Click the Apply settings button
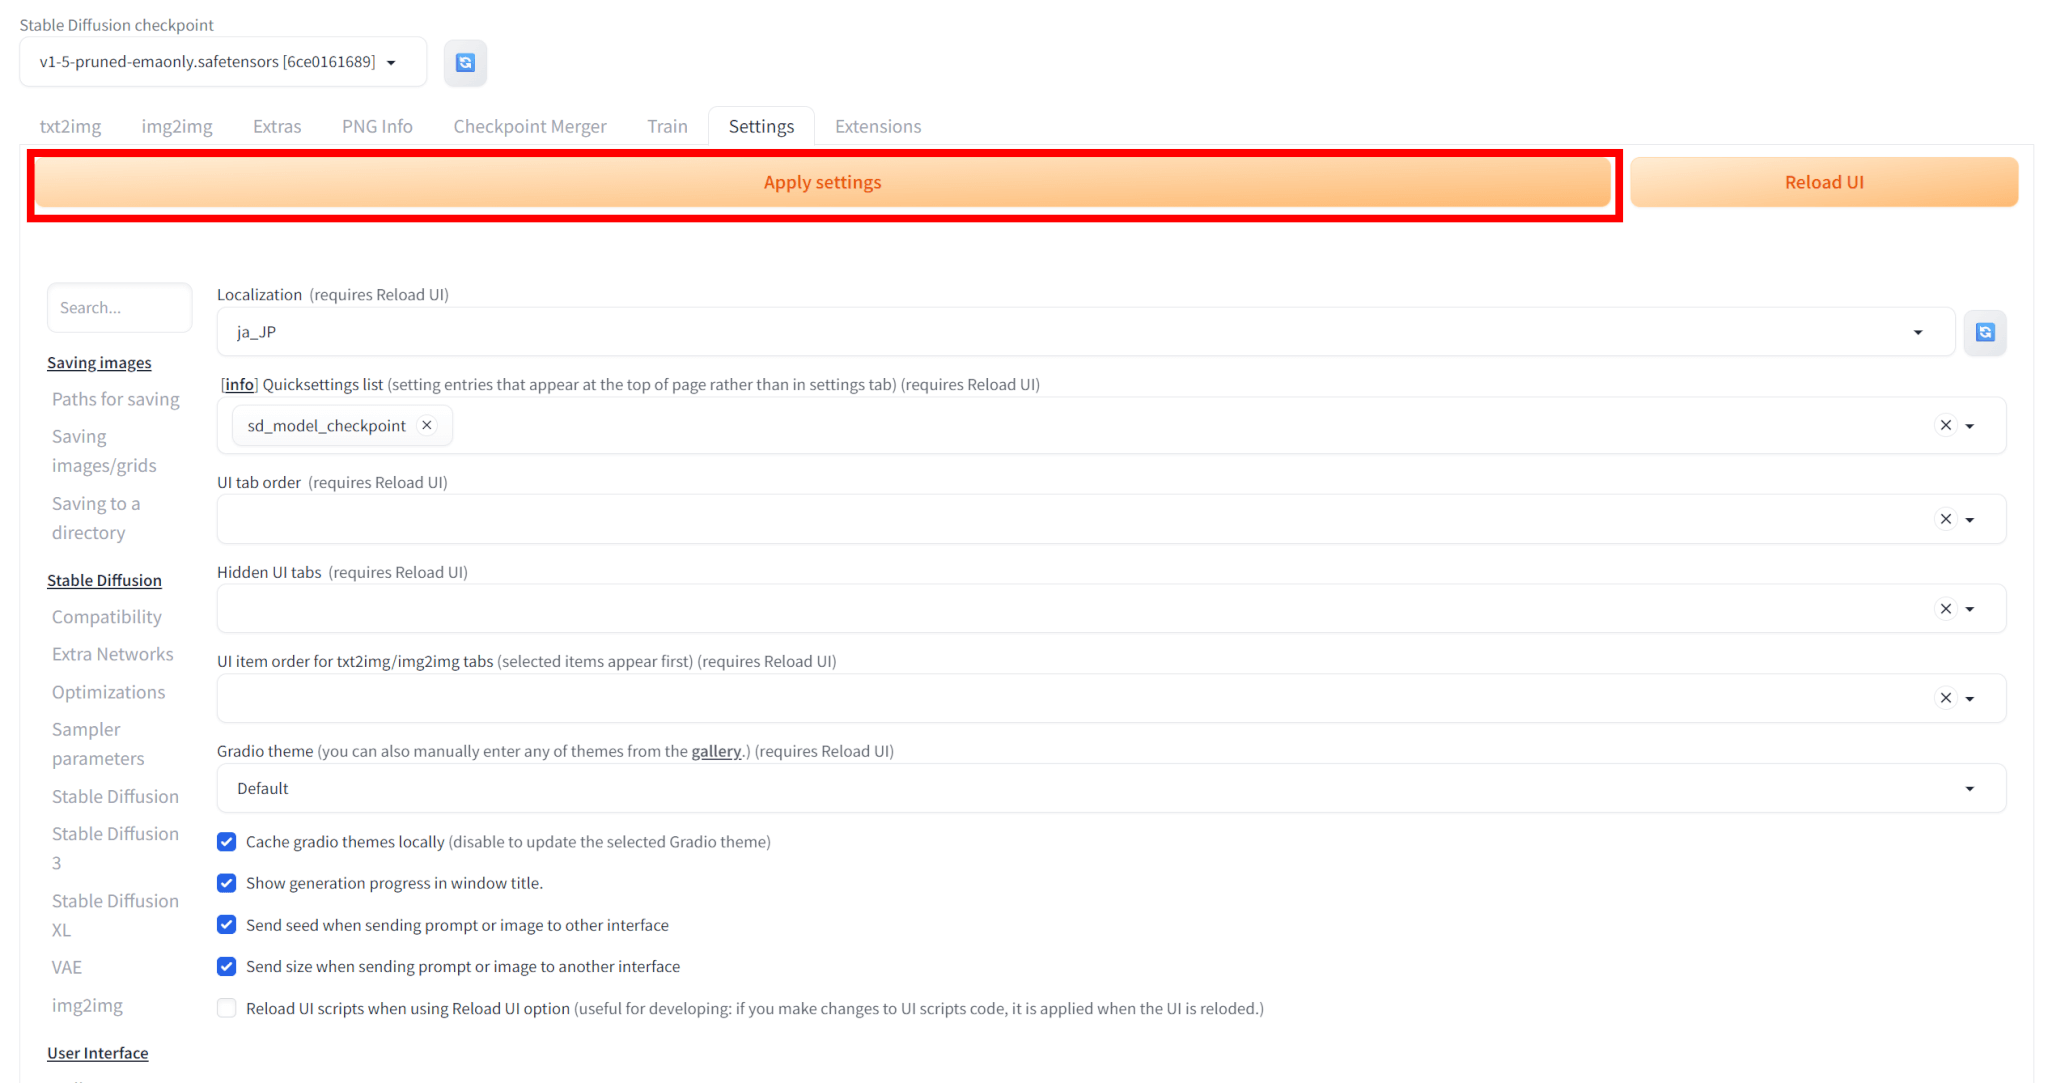Screen dimensions: 2048x1083 pyautogui.click(x=823, y=182)
